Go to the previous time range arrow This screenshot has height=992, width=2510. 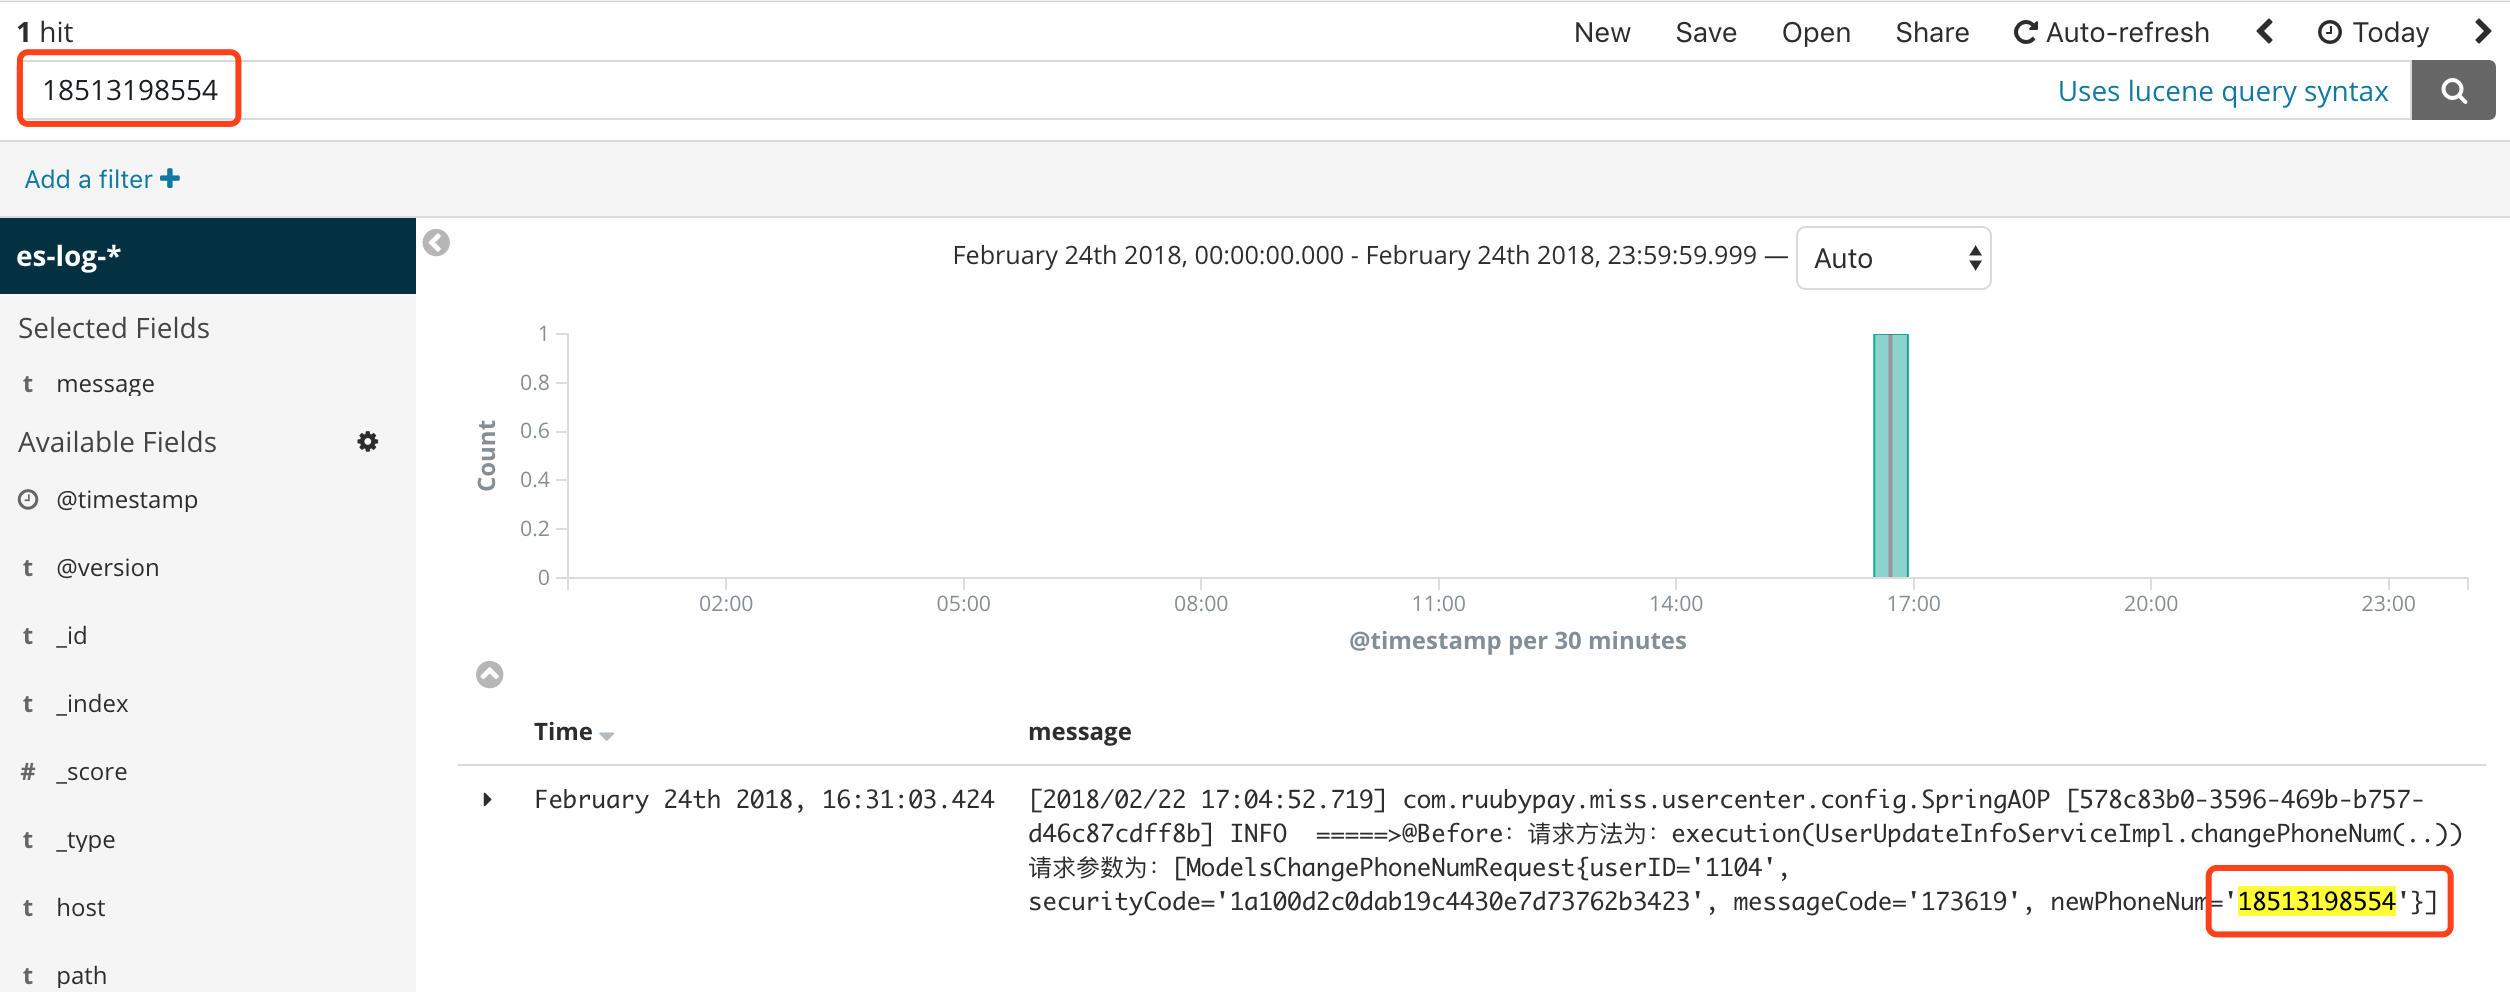click(2265, 32)
